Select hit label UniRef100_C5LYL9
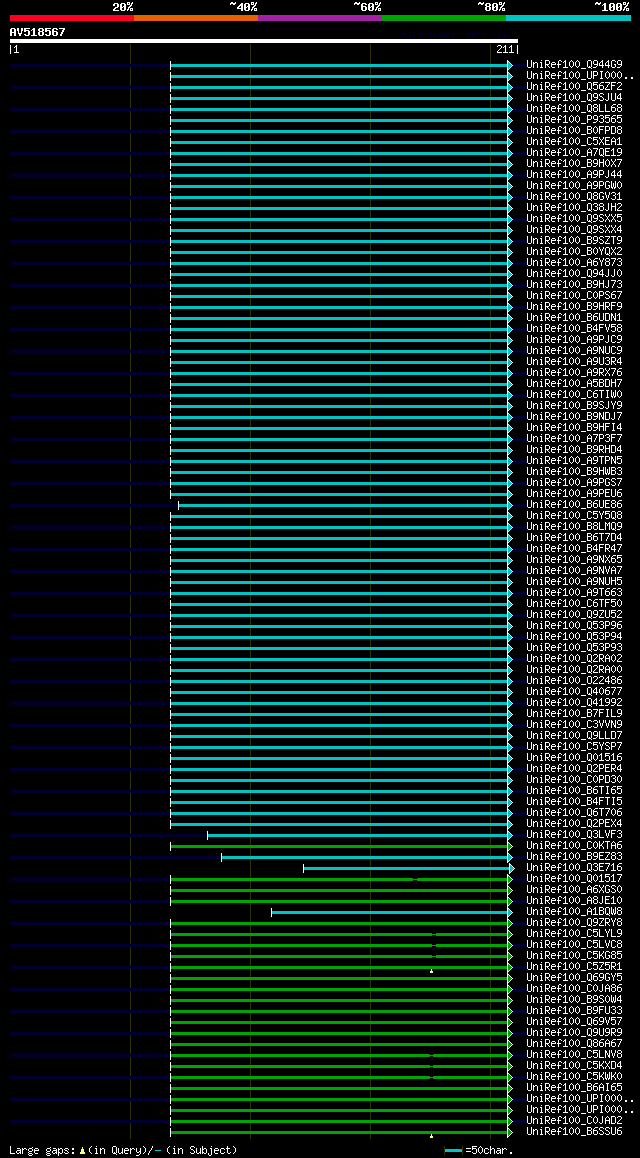 (x=574, y=933)
